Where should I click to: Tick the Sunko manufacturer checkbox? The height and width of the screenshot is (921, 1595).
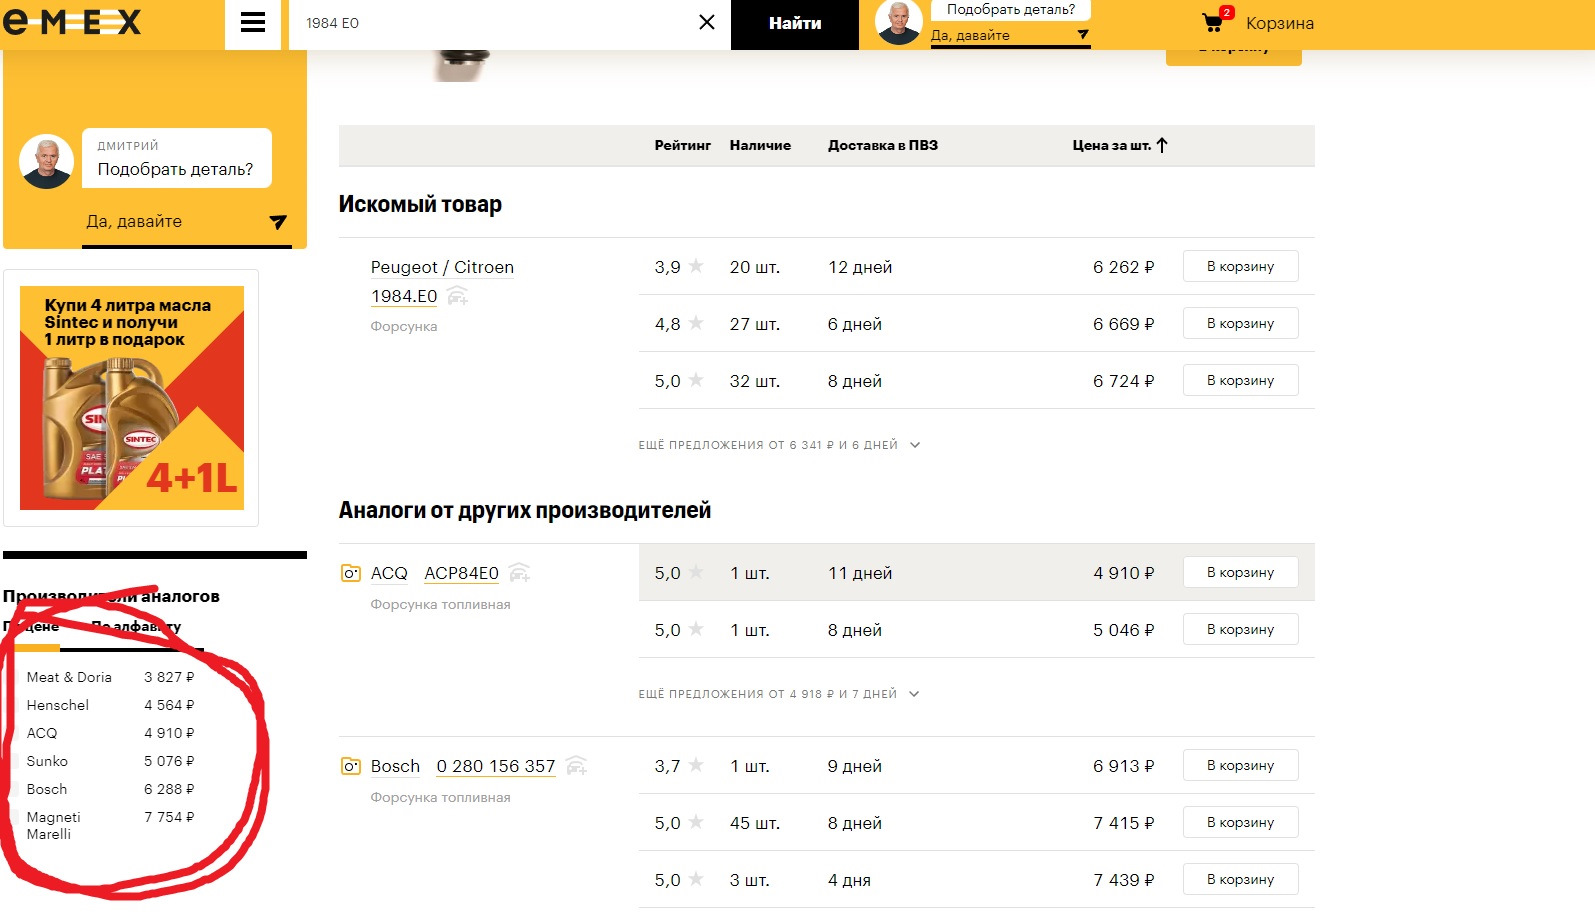pyautogui.click(x=14, y=761)
